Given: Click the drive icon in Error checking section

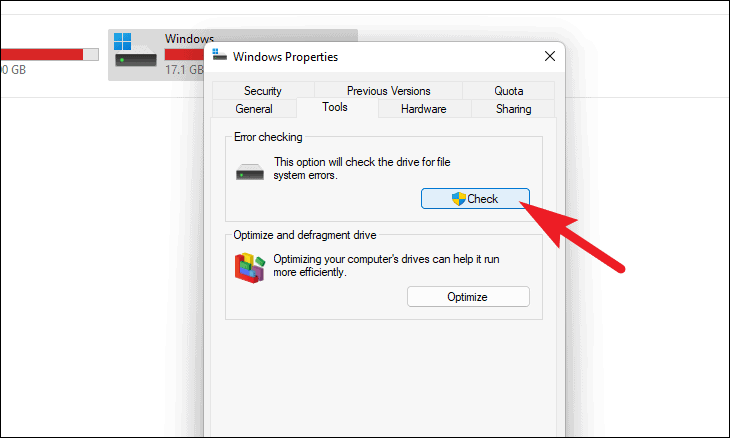Looking at the screenshot, I should [250, 172].
